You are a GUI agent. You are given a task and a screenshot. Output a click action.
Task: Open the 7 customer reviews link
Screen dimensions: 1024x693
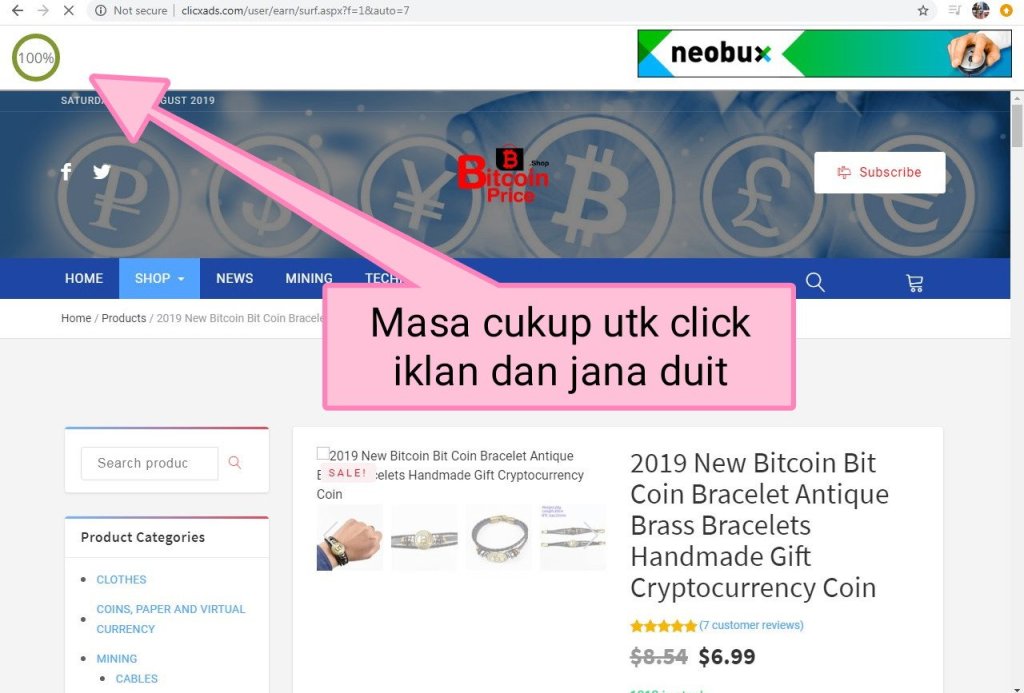coord(751,625)
